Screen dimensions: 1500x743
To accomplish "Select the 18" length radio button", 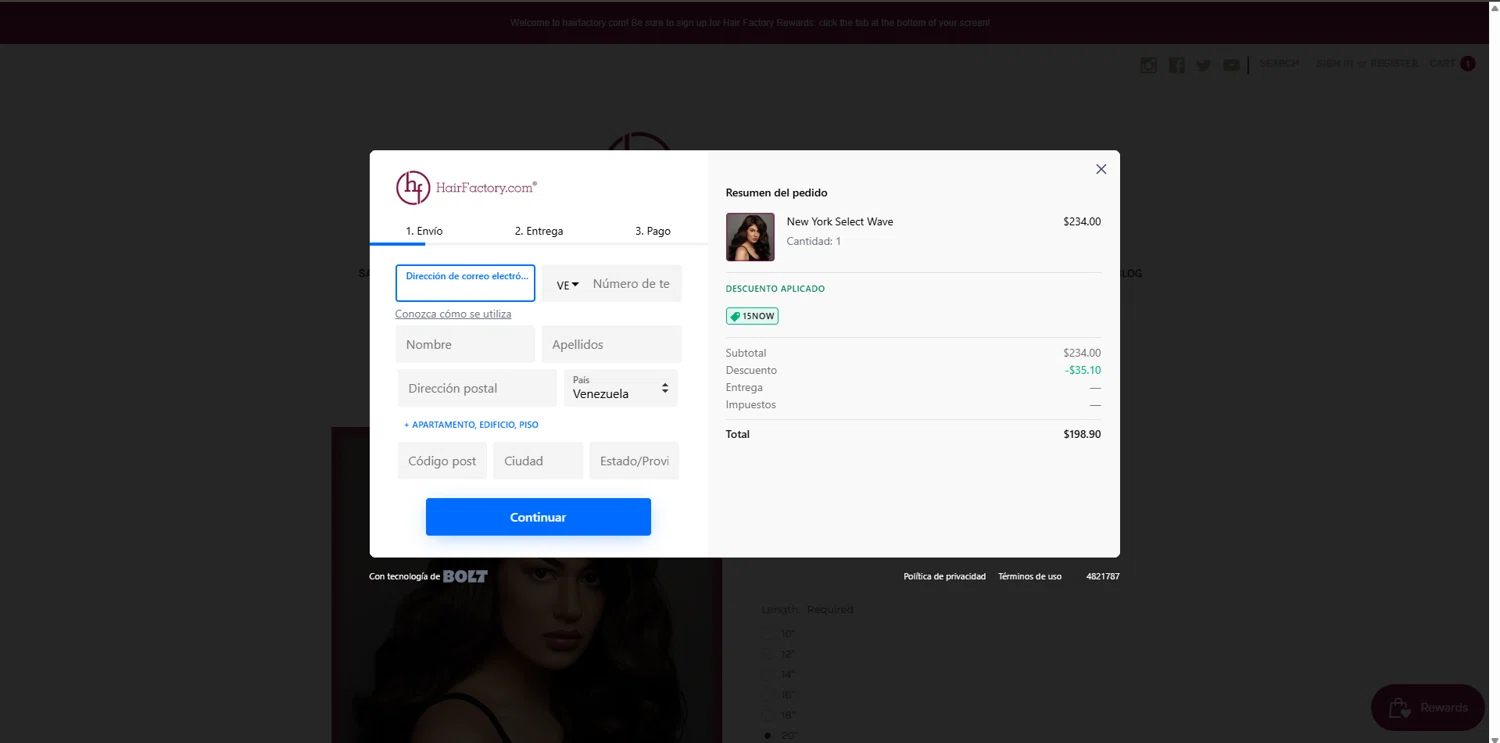I will tap(768, 715).
